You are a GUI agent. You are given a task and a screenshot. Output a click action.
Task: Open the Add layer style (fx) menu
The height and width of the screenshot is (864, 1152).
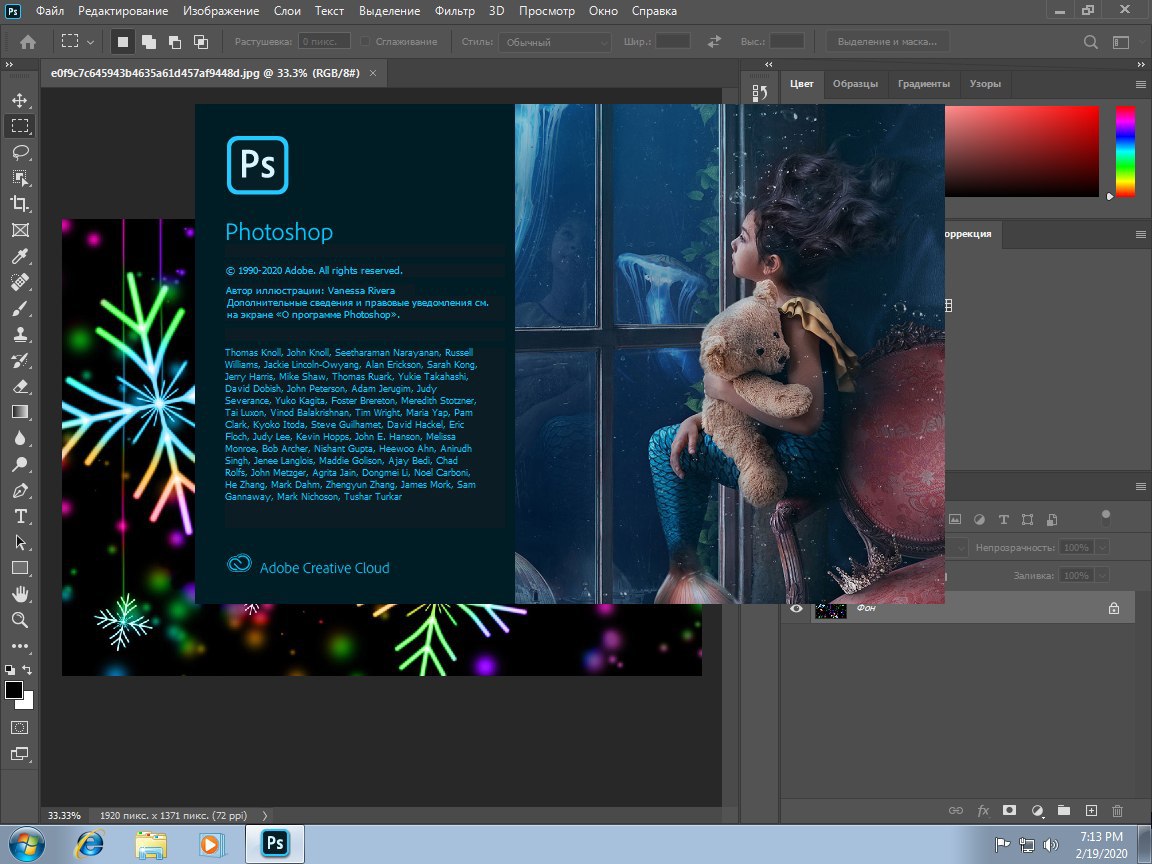(982, 810)
